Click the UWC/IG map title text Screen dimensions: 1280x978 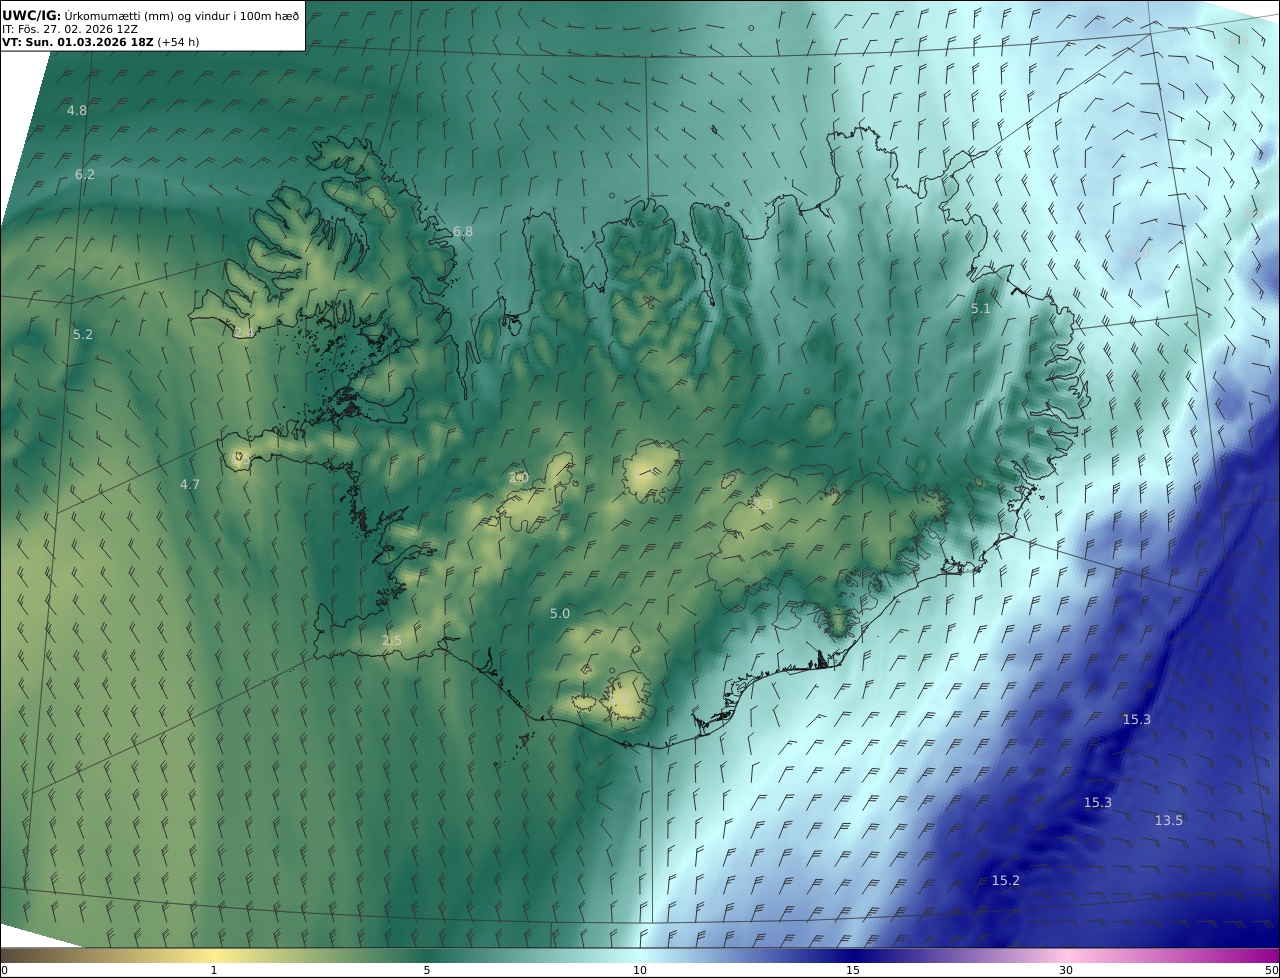tap(150, 15)
